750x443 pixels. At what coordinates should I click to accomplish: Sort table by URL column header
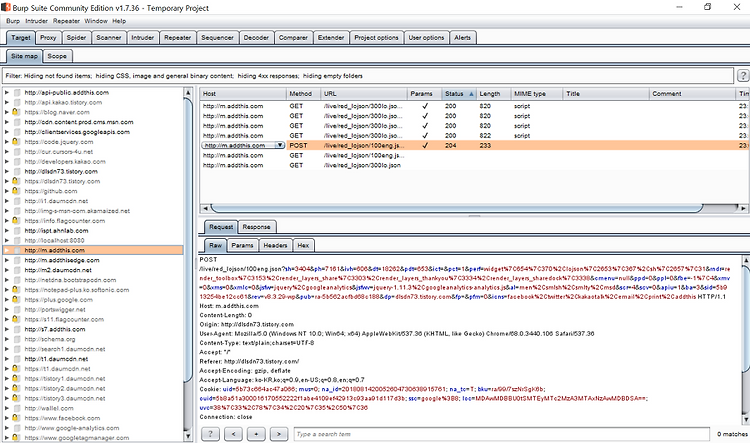364,94
